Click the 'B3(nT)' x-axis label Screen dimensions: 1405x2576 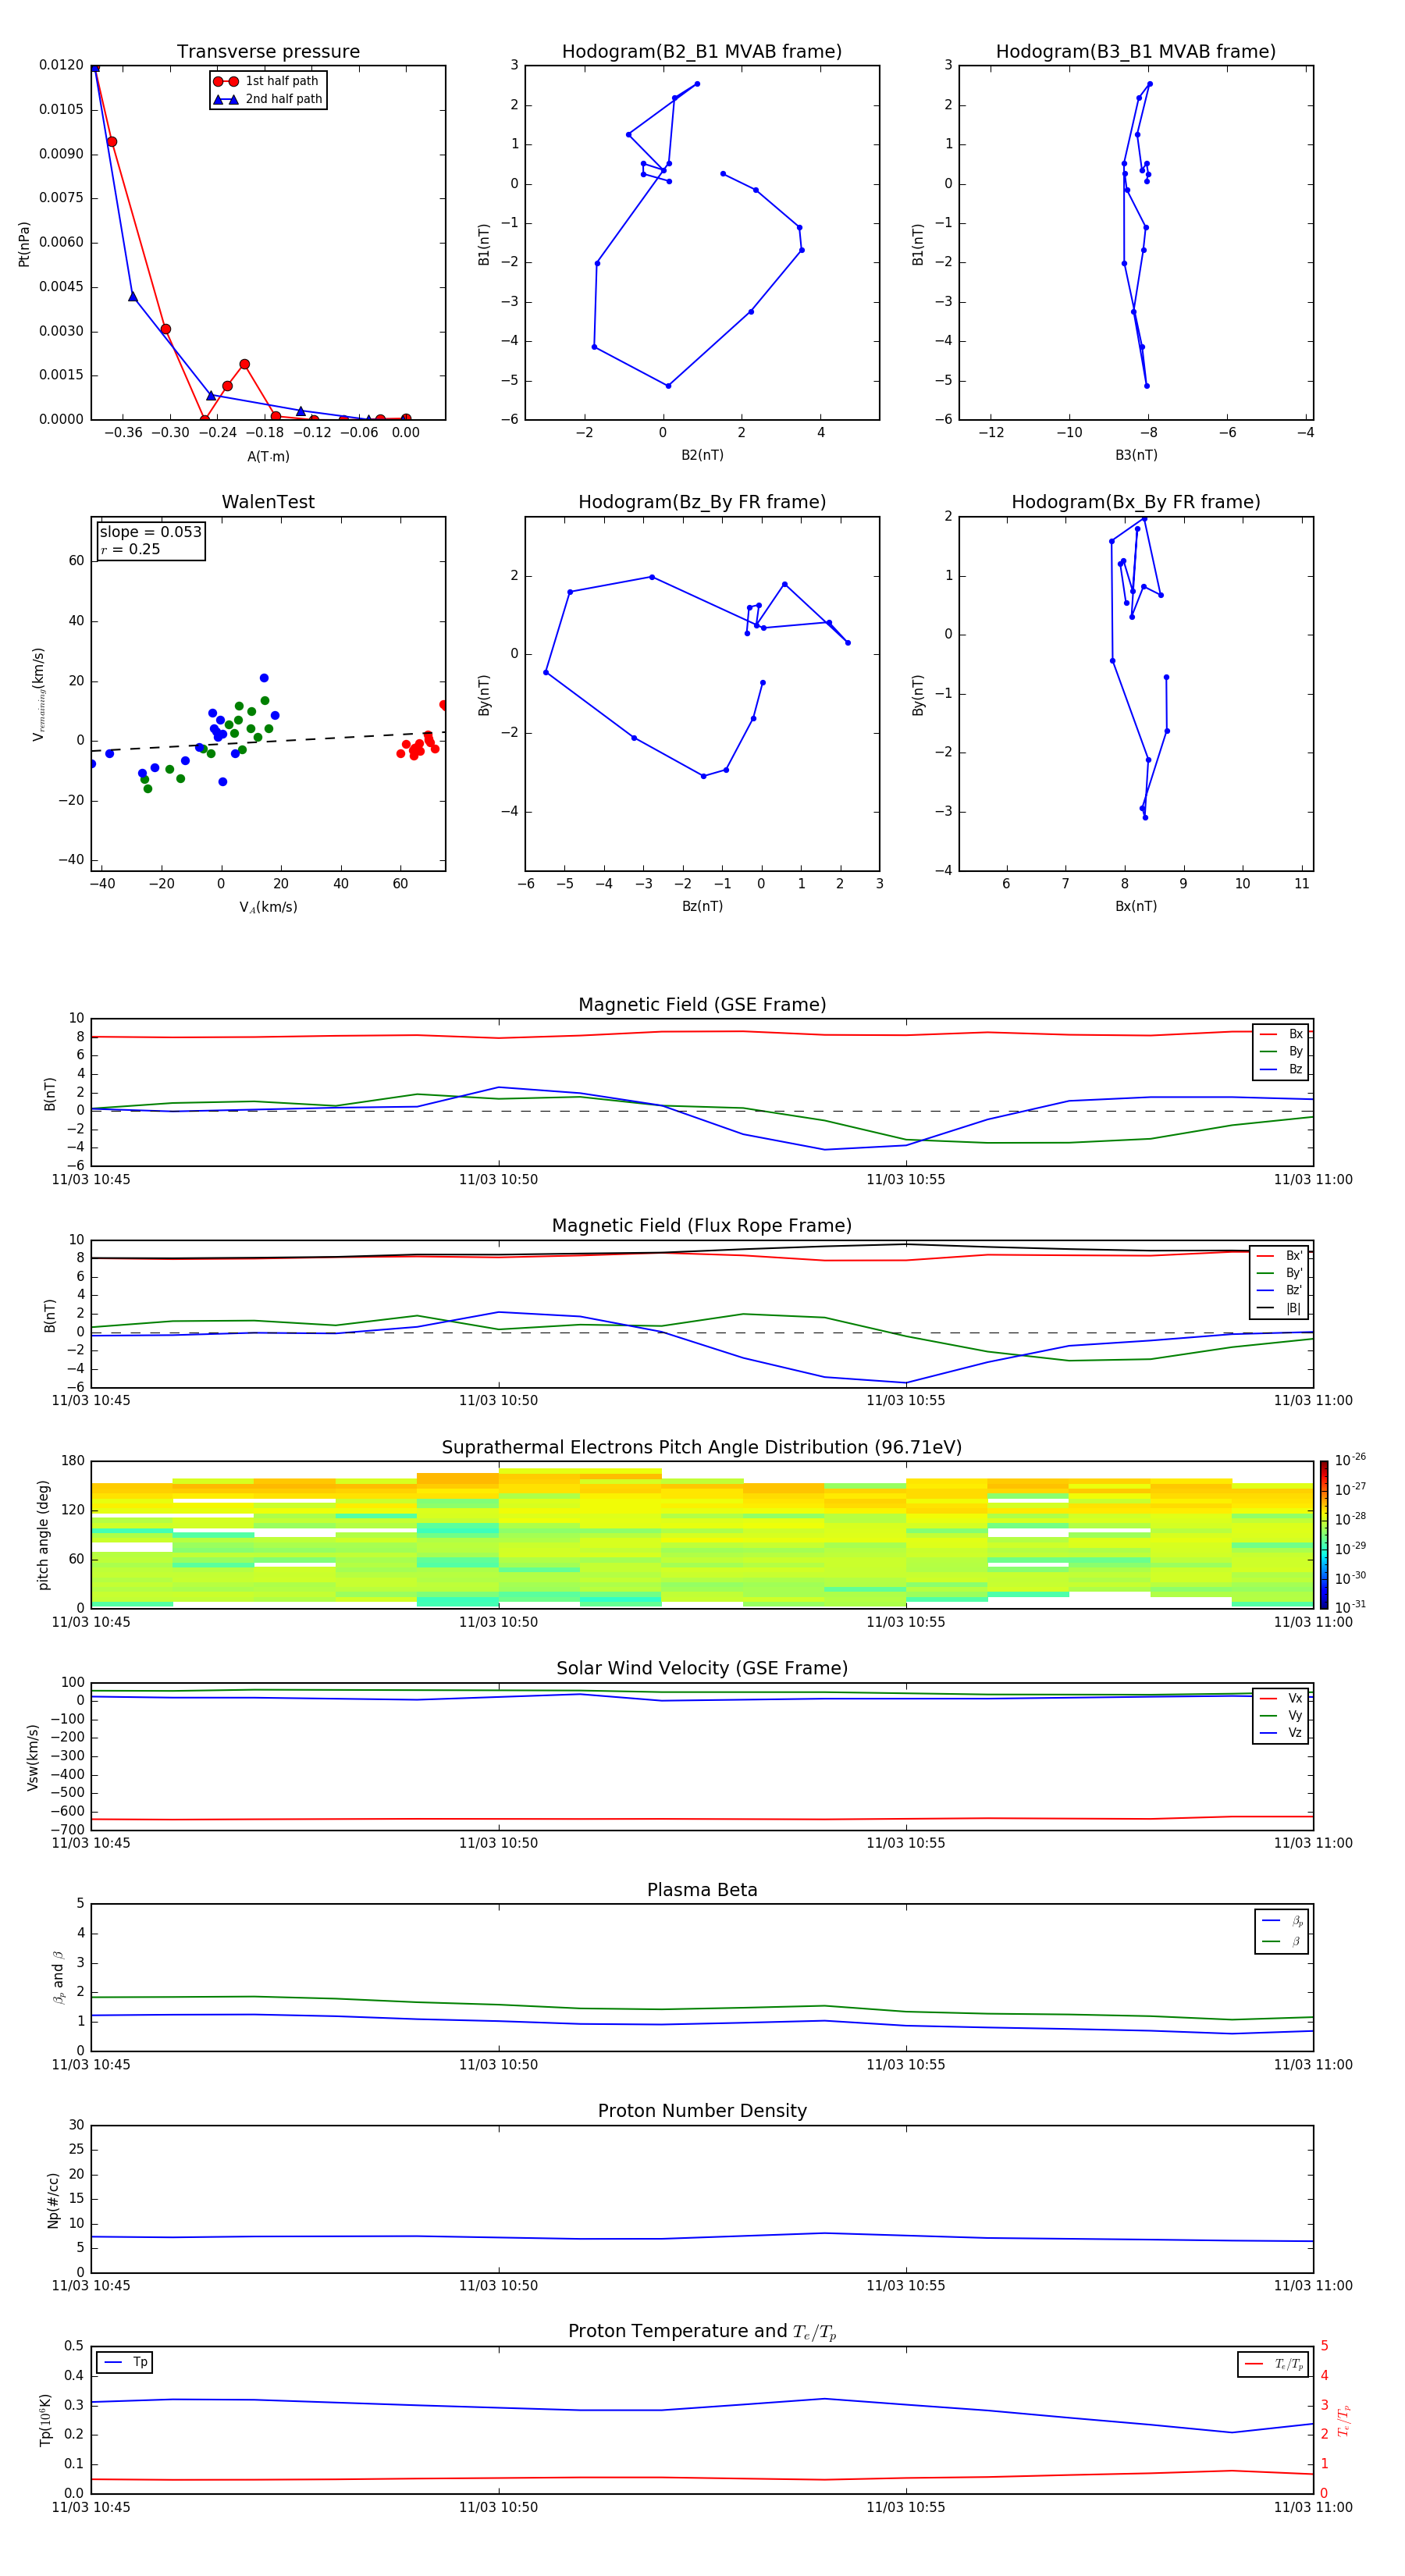point(1136,455)
